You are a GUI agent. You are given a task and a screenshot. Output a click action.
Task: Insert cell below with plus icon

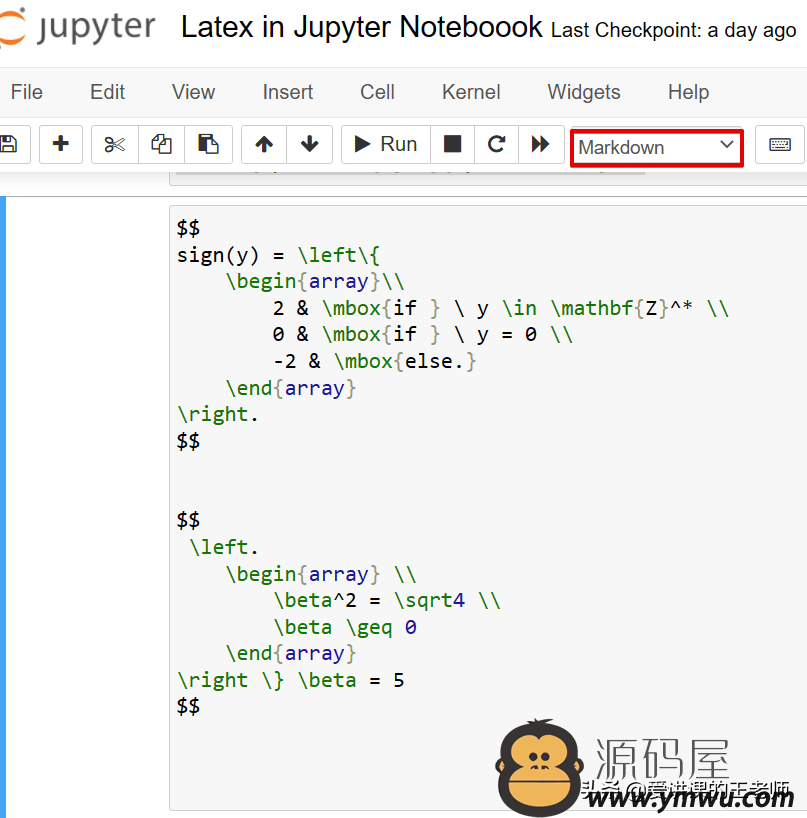click(x=61, y=144)
